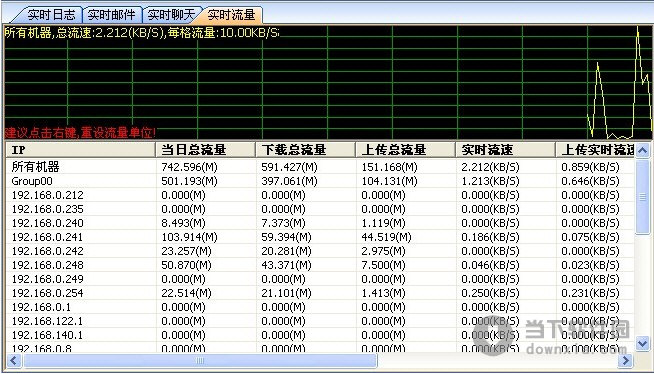The image size is (654, 374).
Task: Click the 0.231(KB/S) upload speed cell
Action: 590,293
